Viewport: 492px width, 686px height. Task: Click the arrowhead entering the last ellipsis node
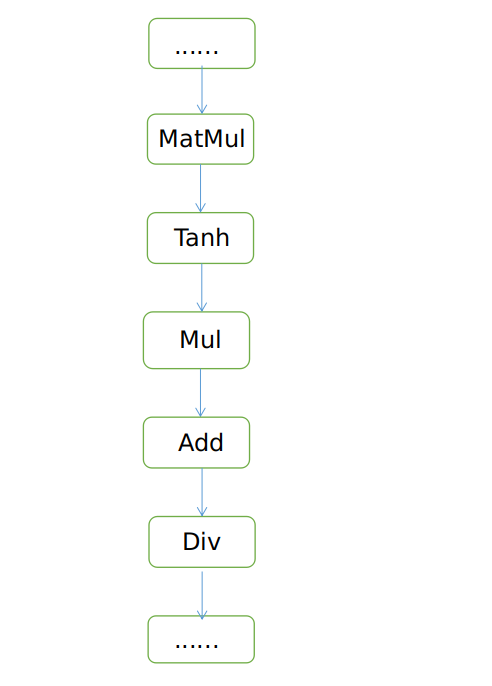click(202, 615)
